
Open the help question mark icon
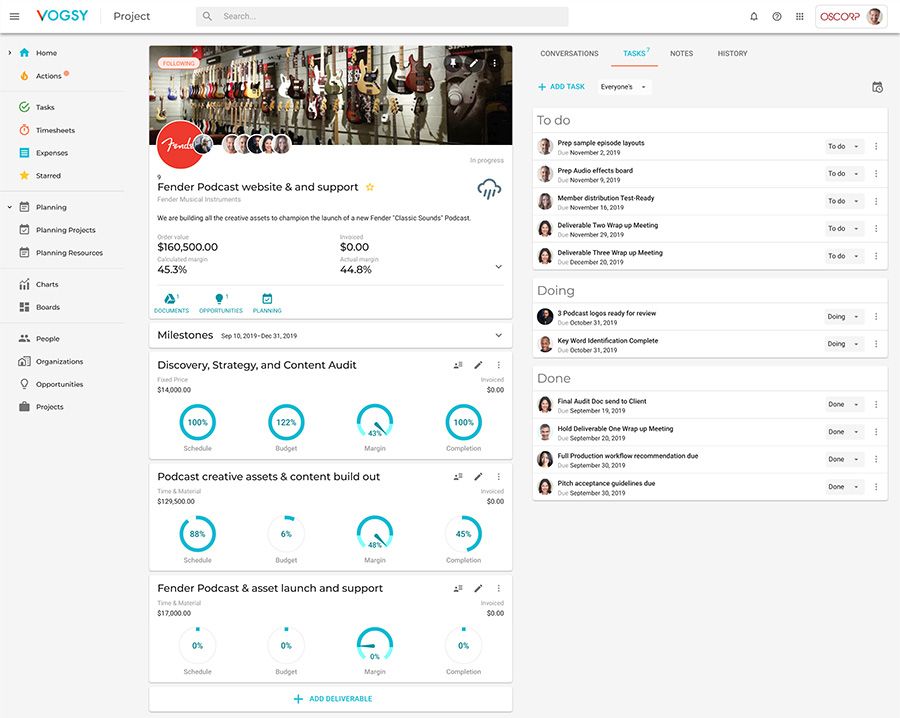pyautogui.click(x=777, y=17)
